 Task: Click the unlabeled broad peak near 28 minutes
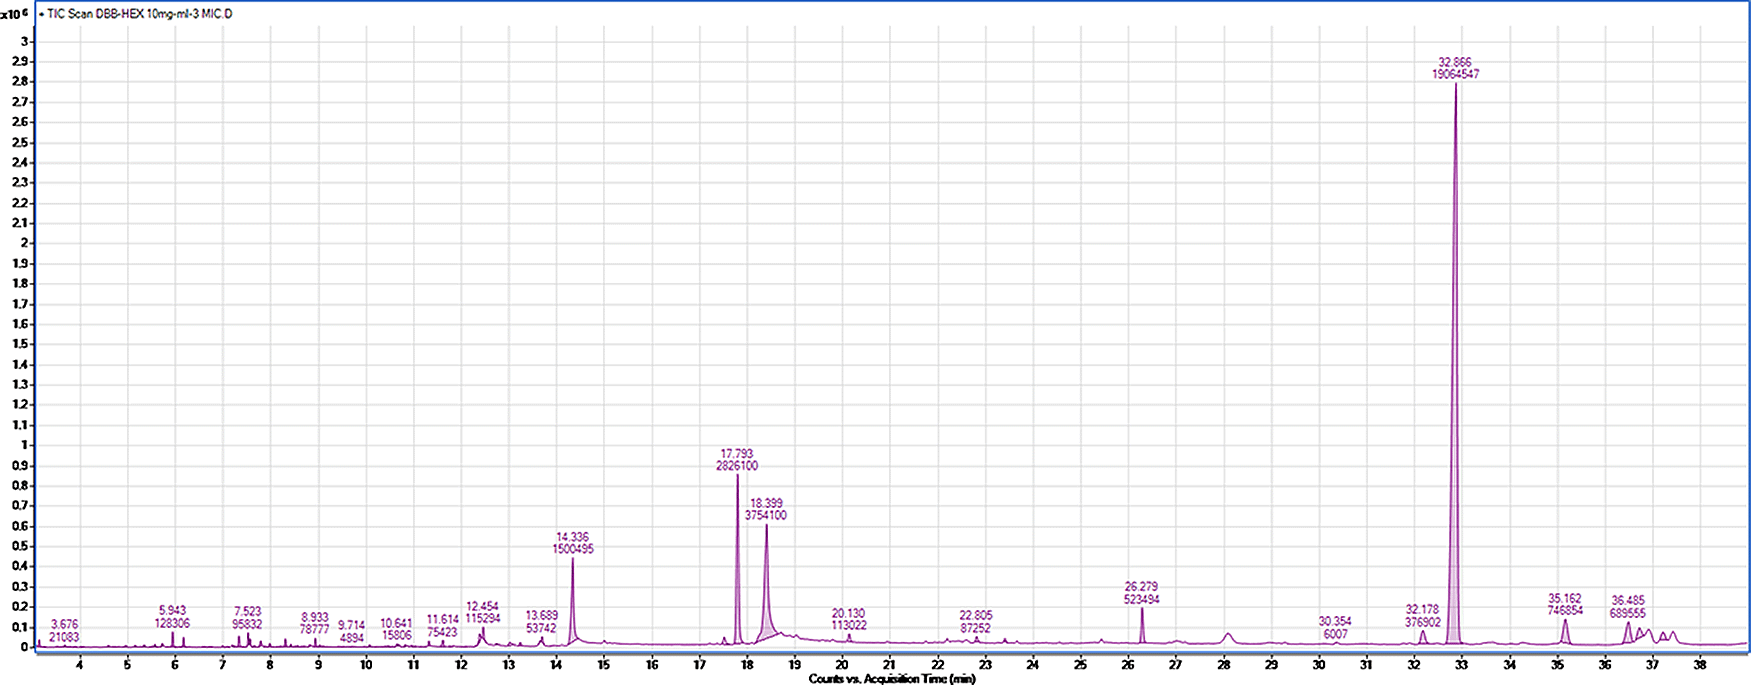pyautogui.click(x=1228, y=636)
